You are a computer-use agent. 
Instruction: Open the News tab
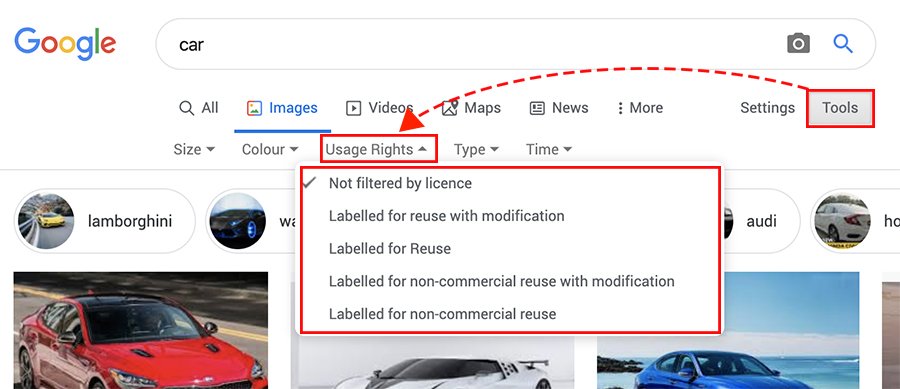click(x=558, y=108)
